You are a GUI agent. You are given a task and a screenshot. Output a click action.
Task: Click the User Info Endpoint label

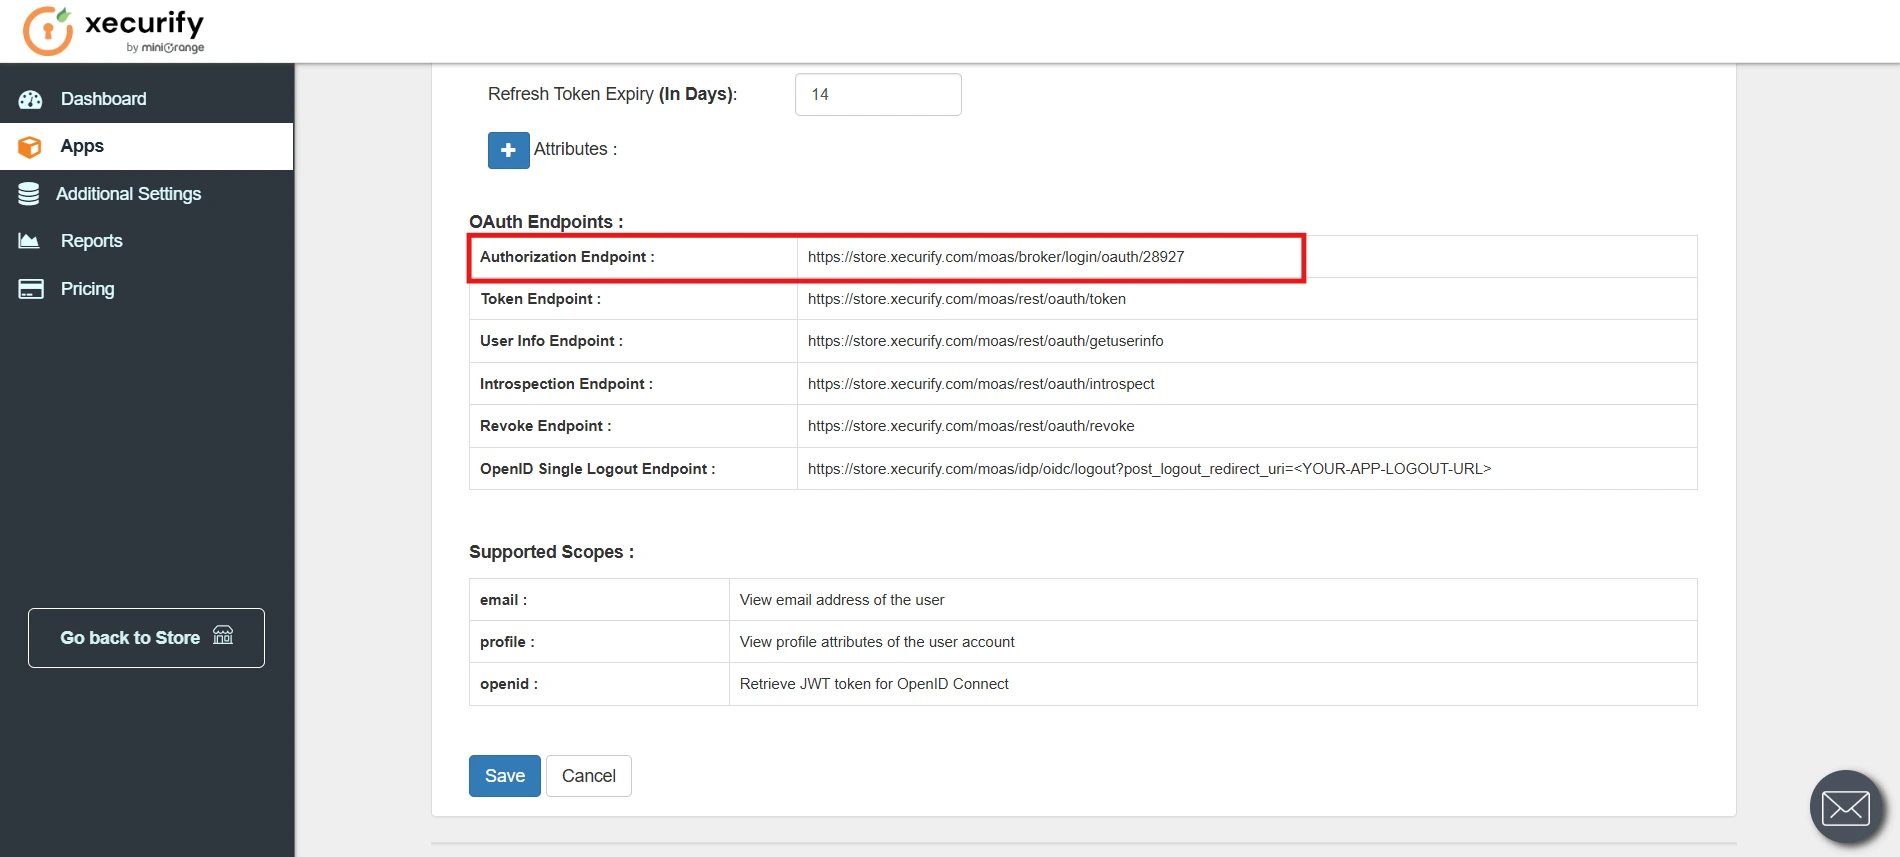[x=551, y=341]
